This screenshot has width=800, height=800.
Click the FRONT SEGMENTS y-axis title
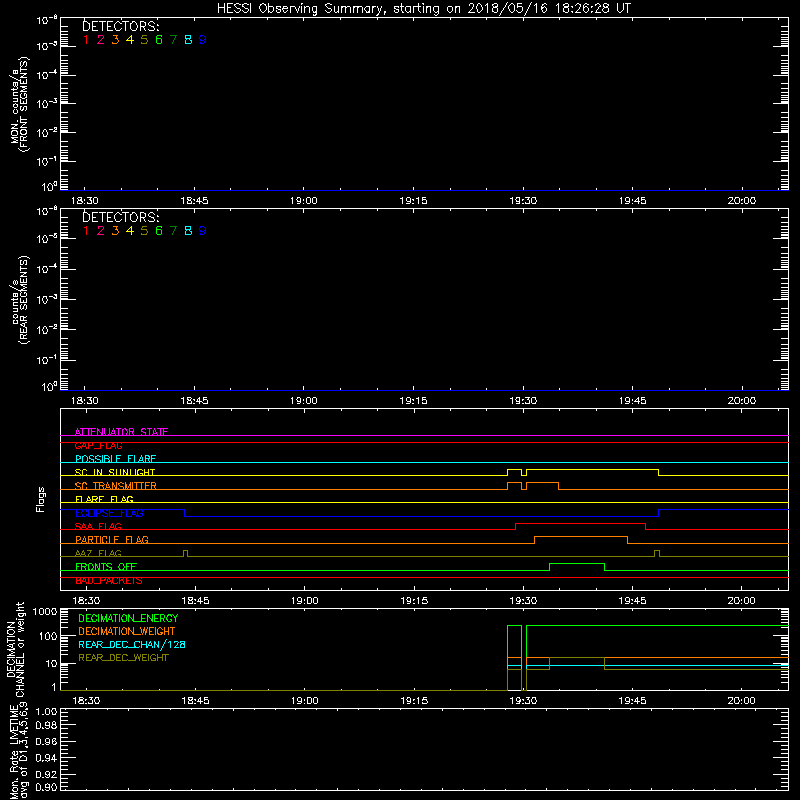(26, 105)
